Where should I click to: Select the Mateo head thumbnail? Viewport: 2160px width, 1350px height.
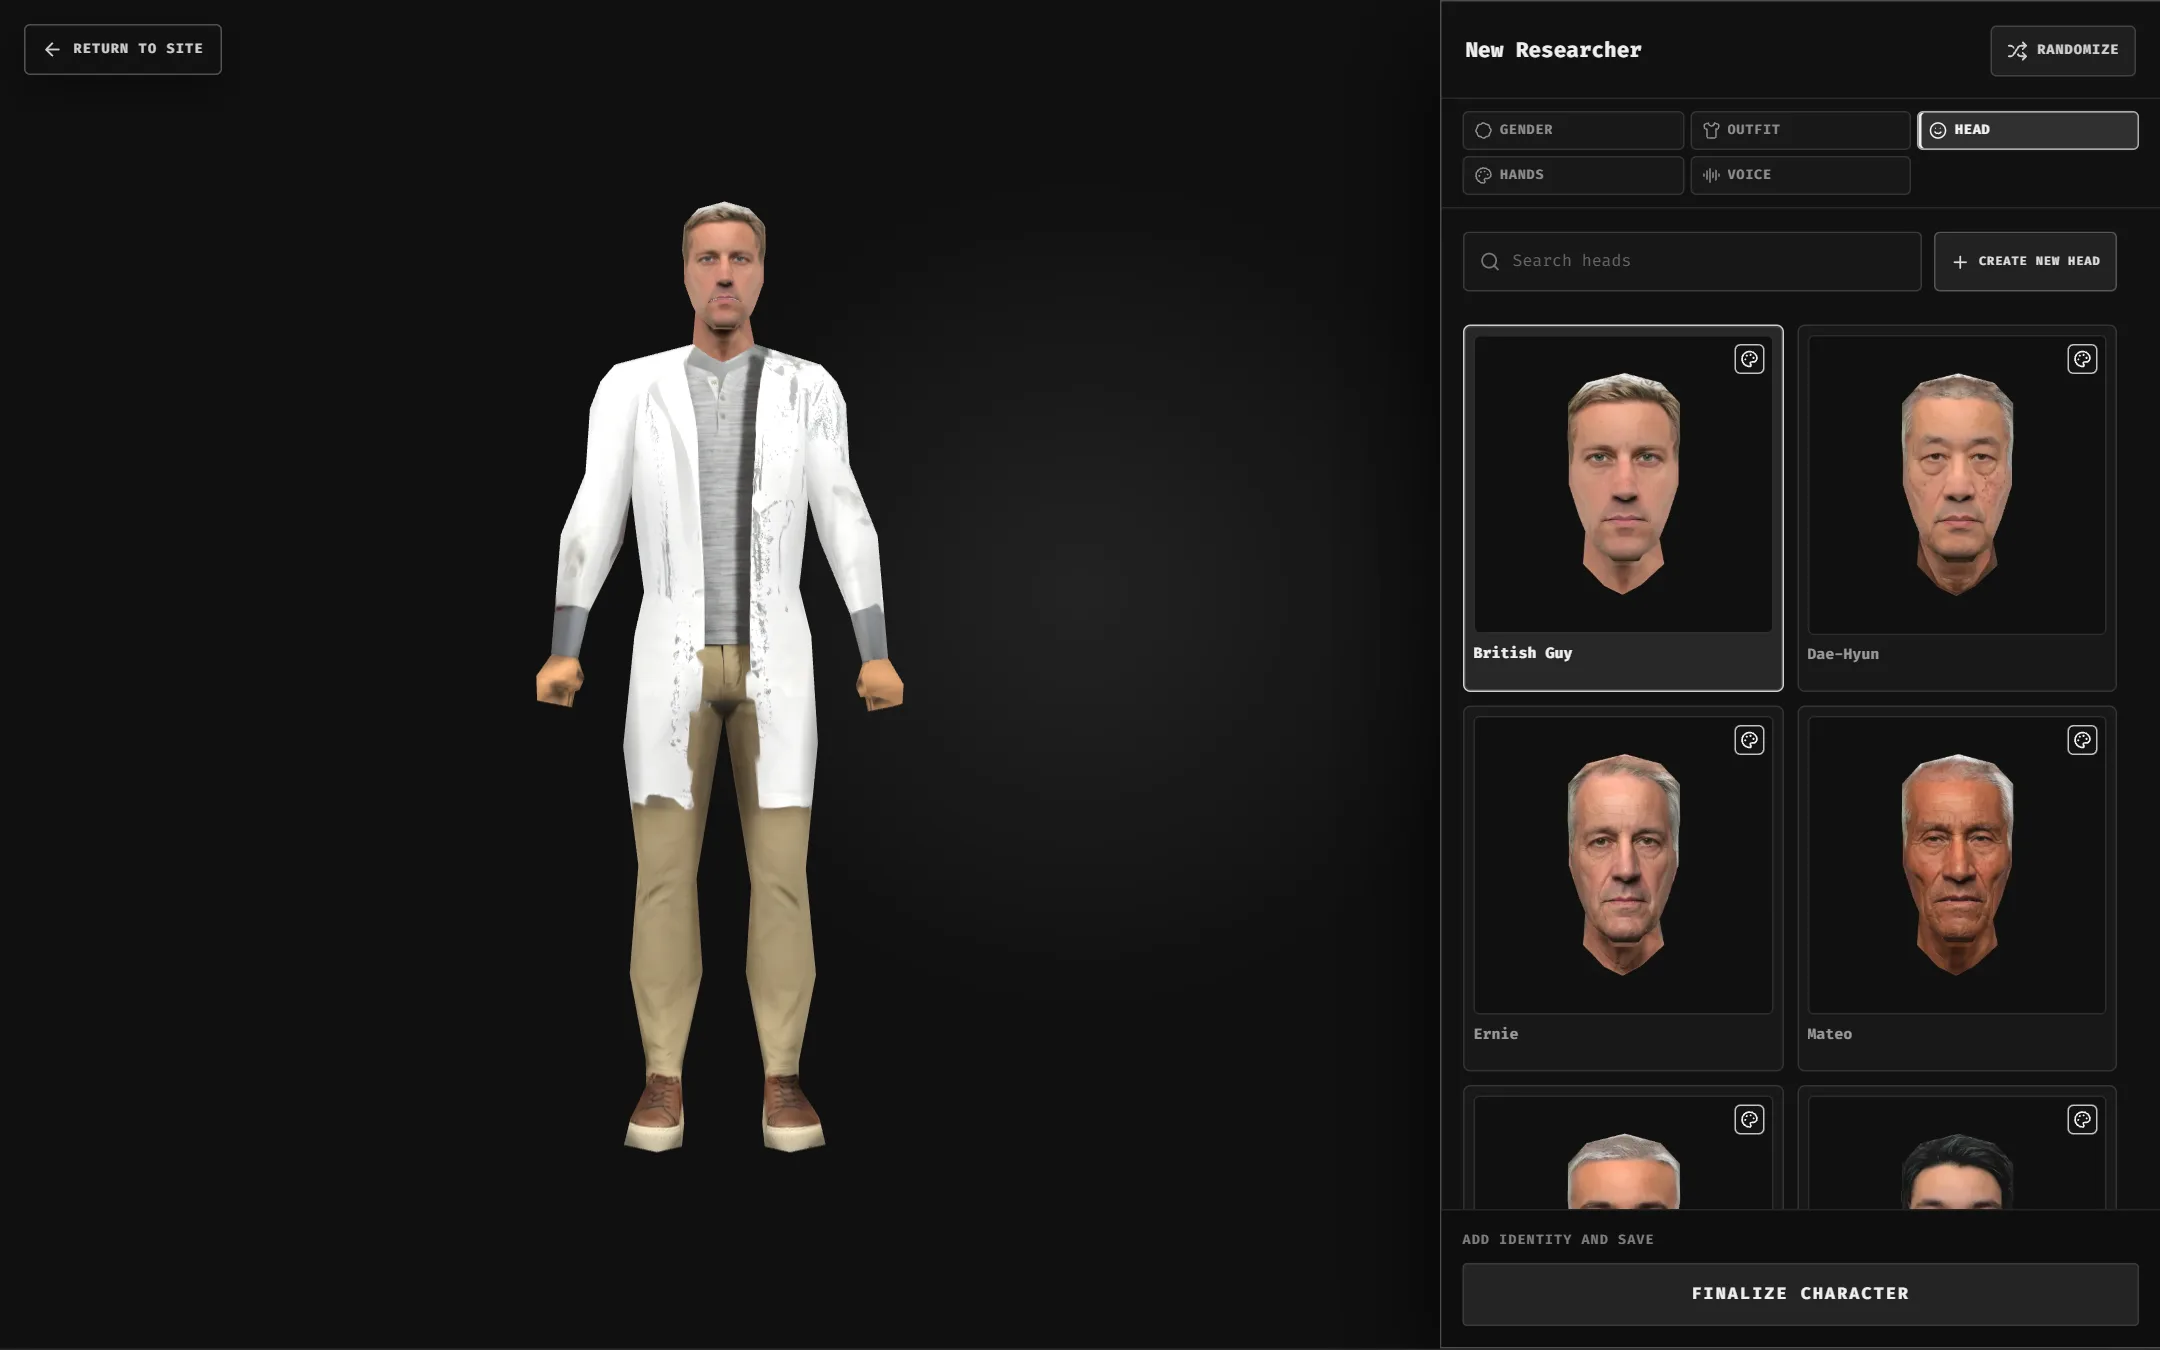click(x=1957, y=865)
